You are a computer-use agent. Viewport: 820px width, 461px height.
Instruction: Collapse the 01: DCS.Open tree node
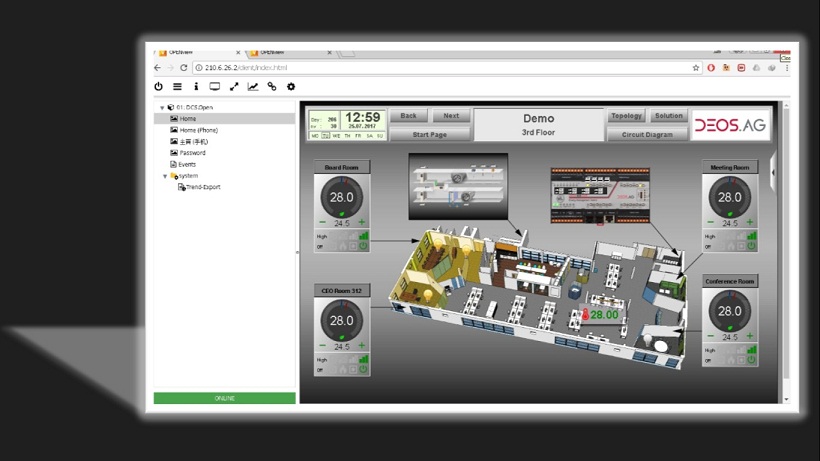(162, 107)
